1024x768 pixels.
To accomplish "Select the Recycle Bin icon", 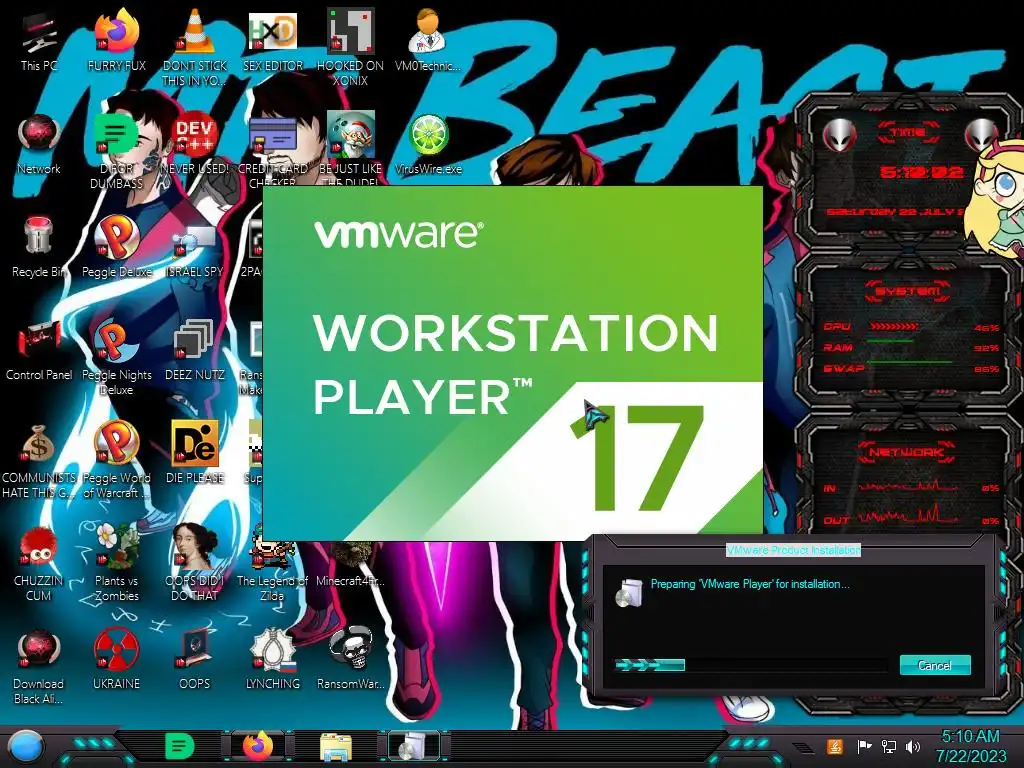I will [39, 248].
